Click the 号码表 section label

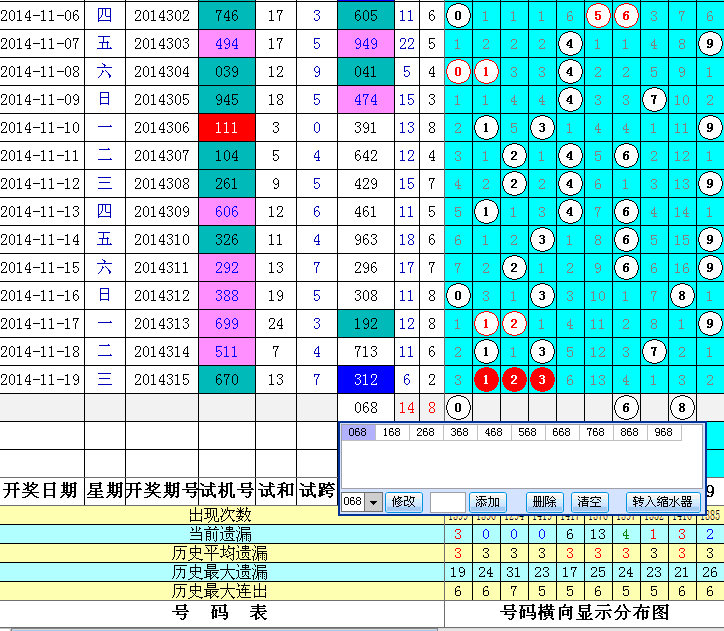221,613
